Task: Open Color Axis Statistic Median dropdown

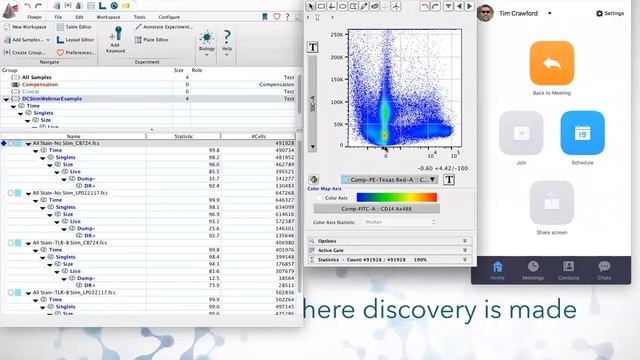Action: pos(400,222)
